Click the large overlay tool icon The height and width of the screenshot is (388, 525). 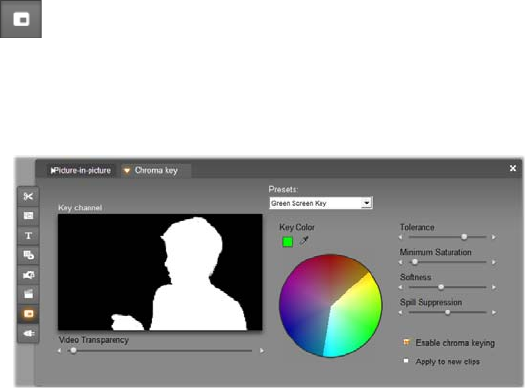pyautogui.click(x=21, y=19)
